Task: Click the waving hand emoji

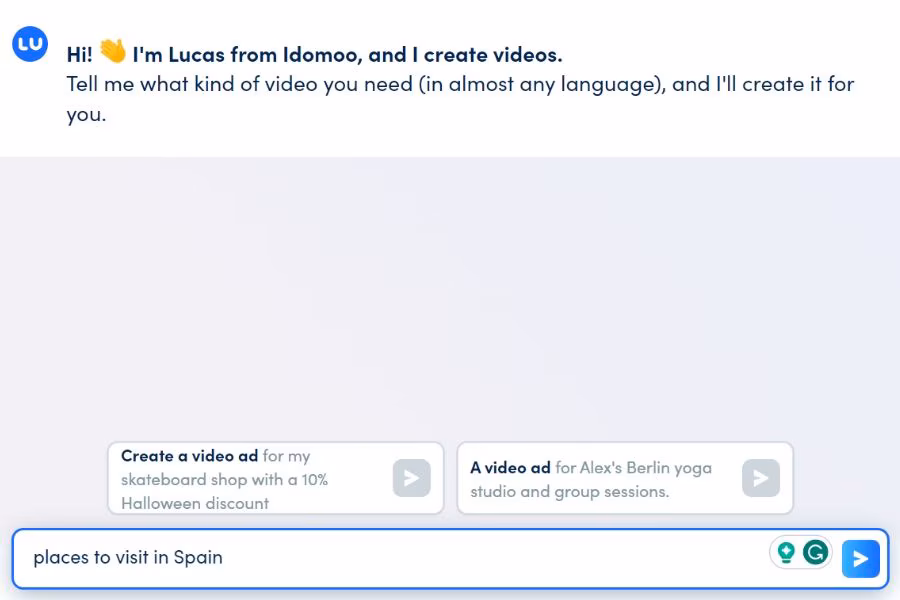Action: [113, 52]
